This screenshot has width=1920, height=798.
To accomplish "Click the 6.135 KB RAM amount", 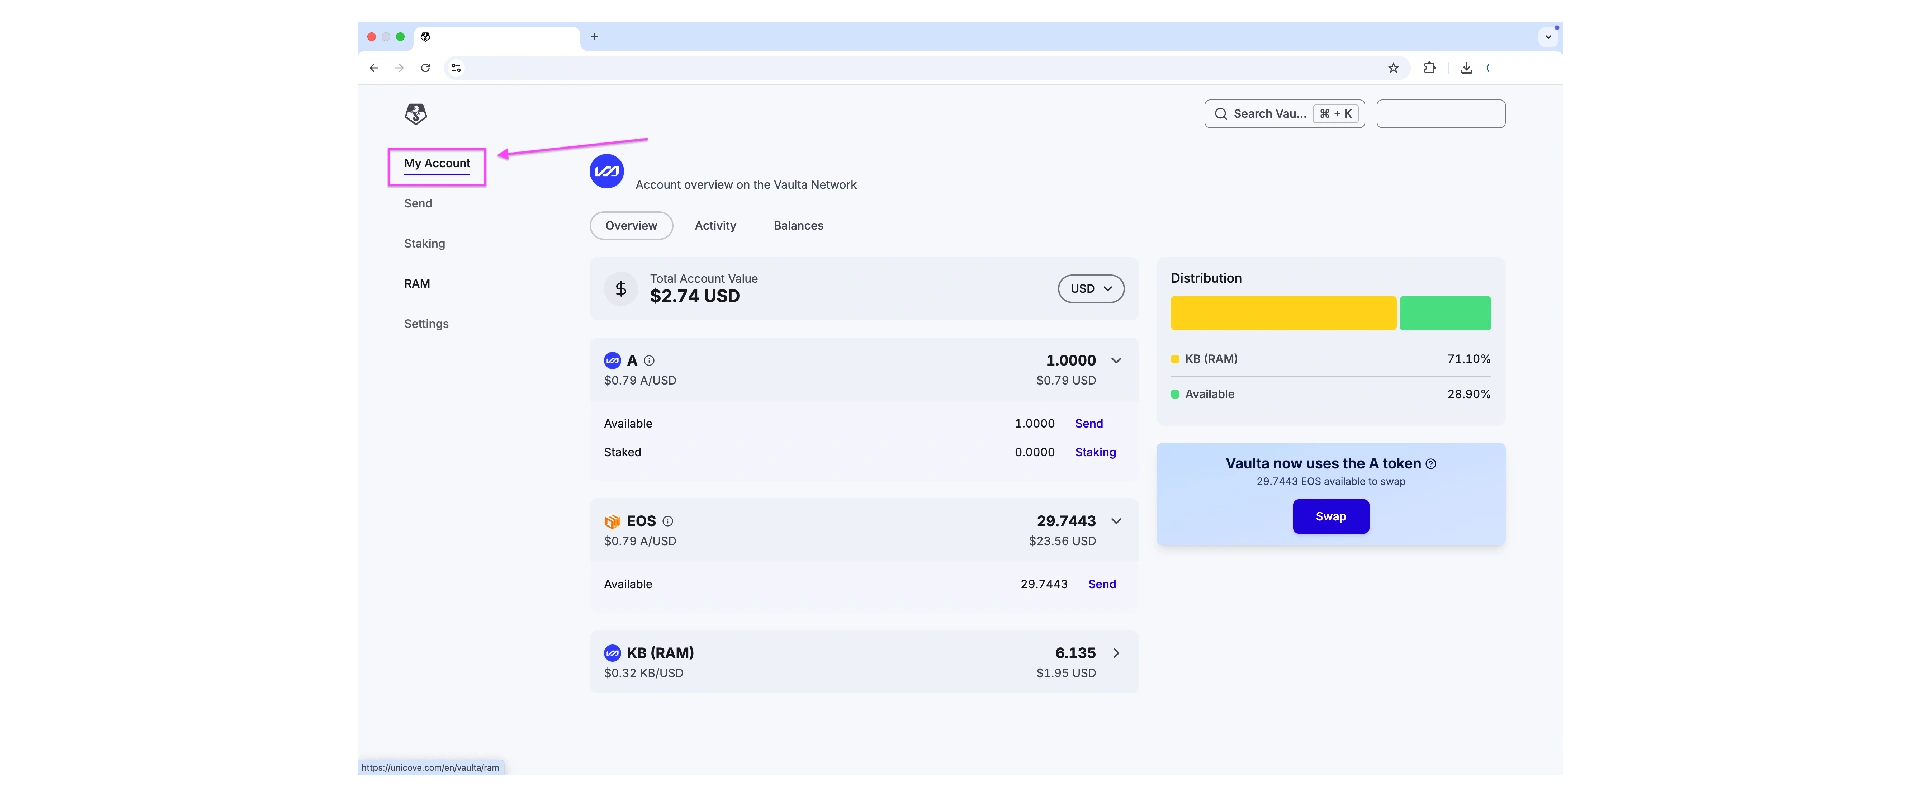I will point(1075,653).
